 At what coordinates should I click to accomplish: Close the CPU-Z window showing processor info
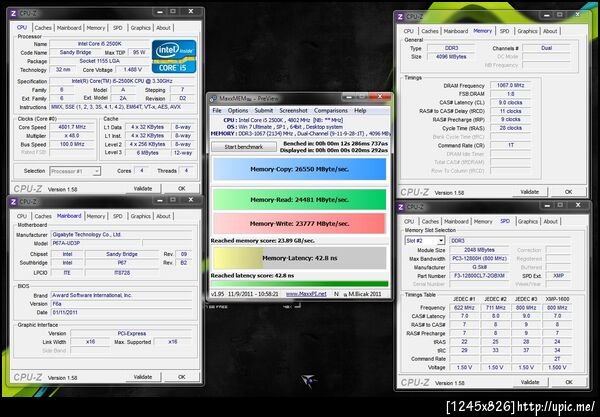pyautogui.click(x=191, y=11)
